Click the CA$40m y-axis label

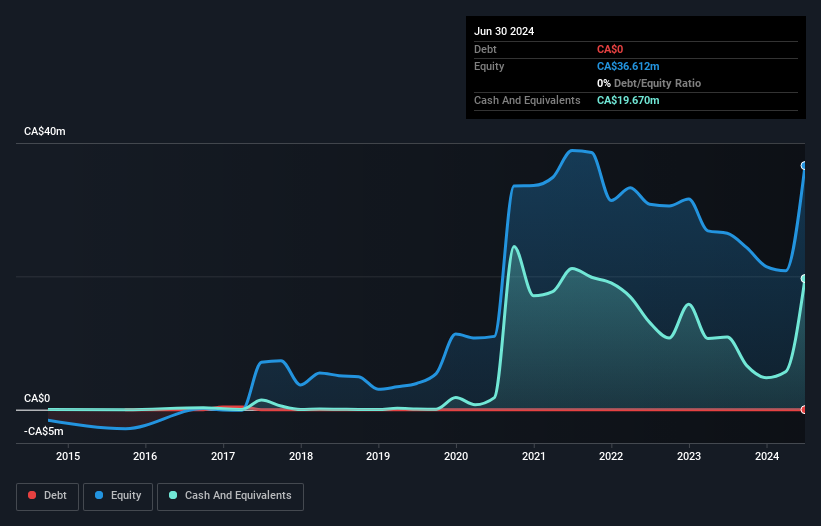[x=45, y=131]
